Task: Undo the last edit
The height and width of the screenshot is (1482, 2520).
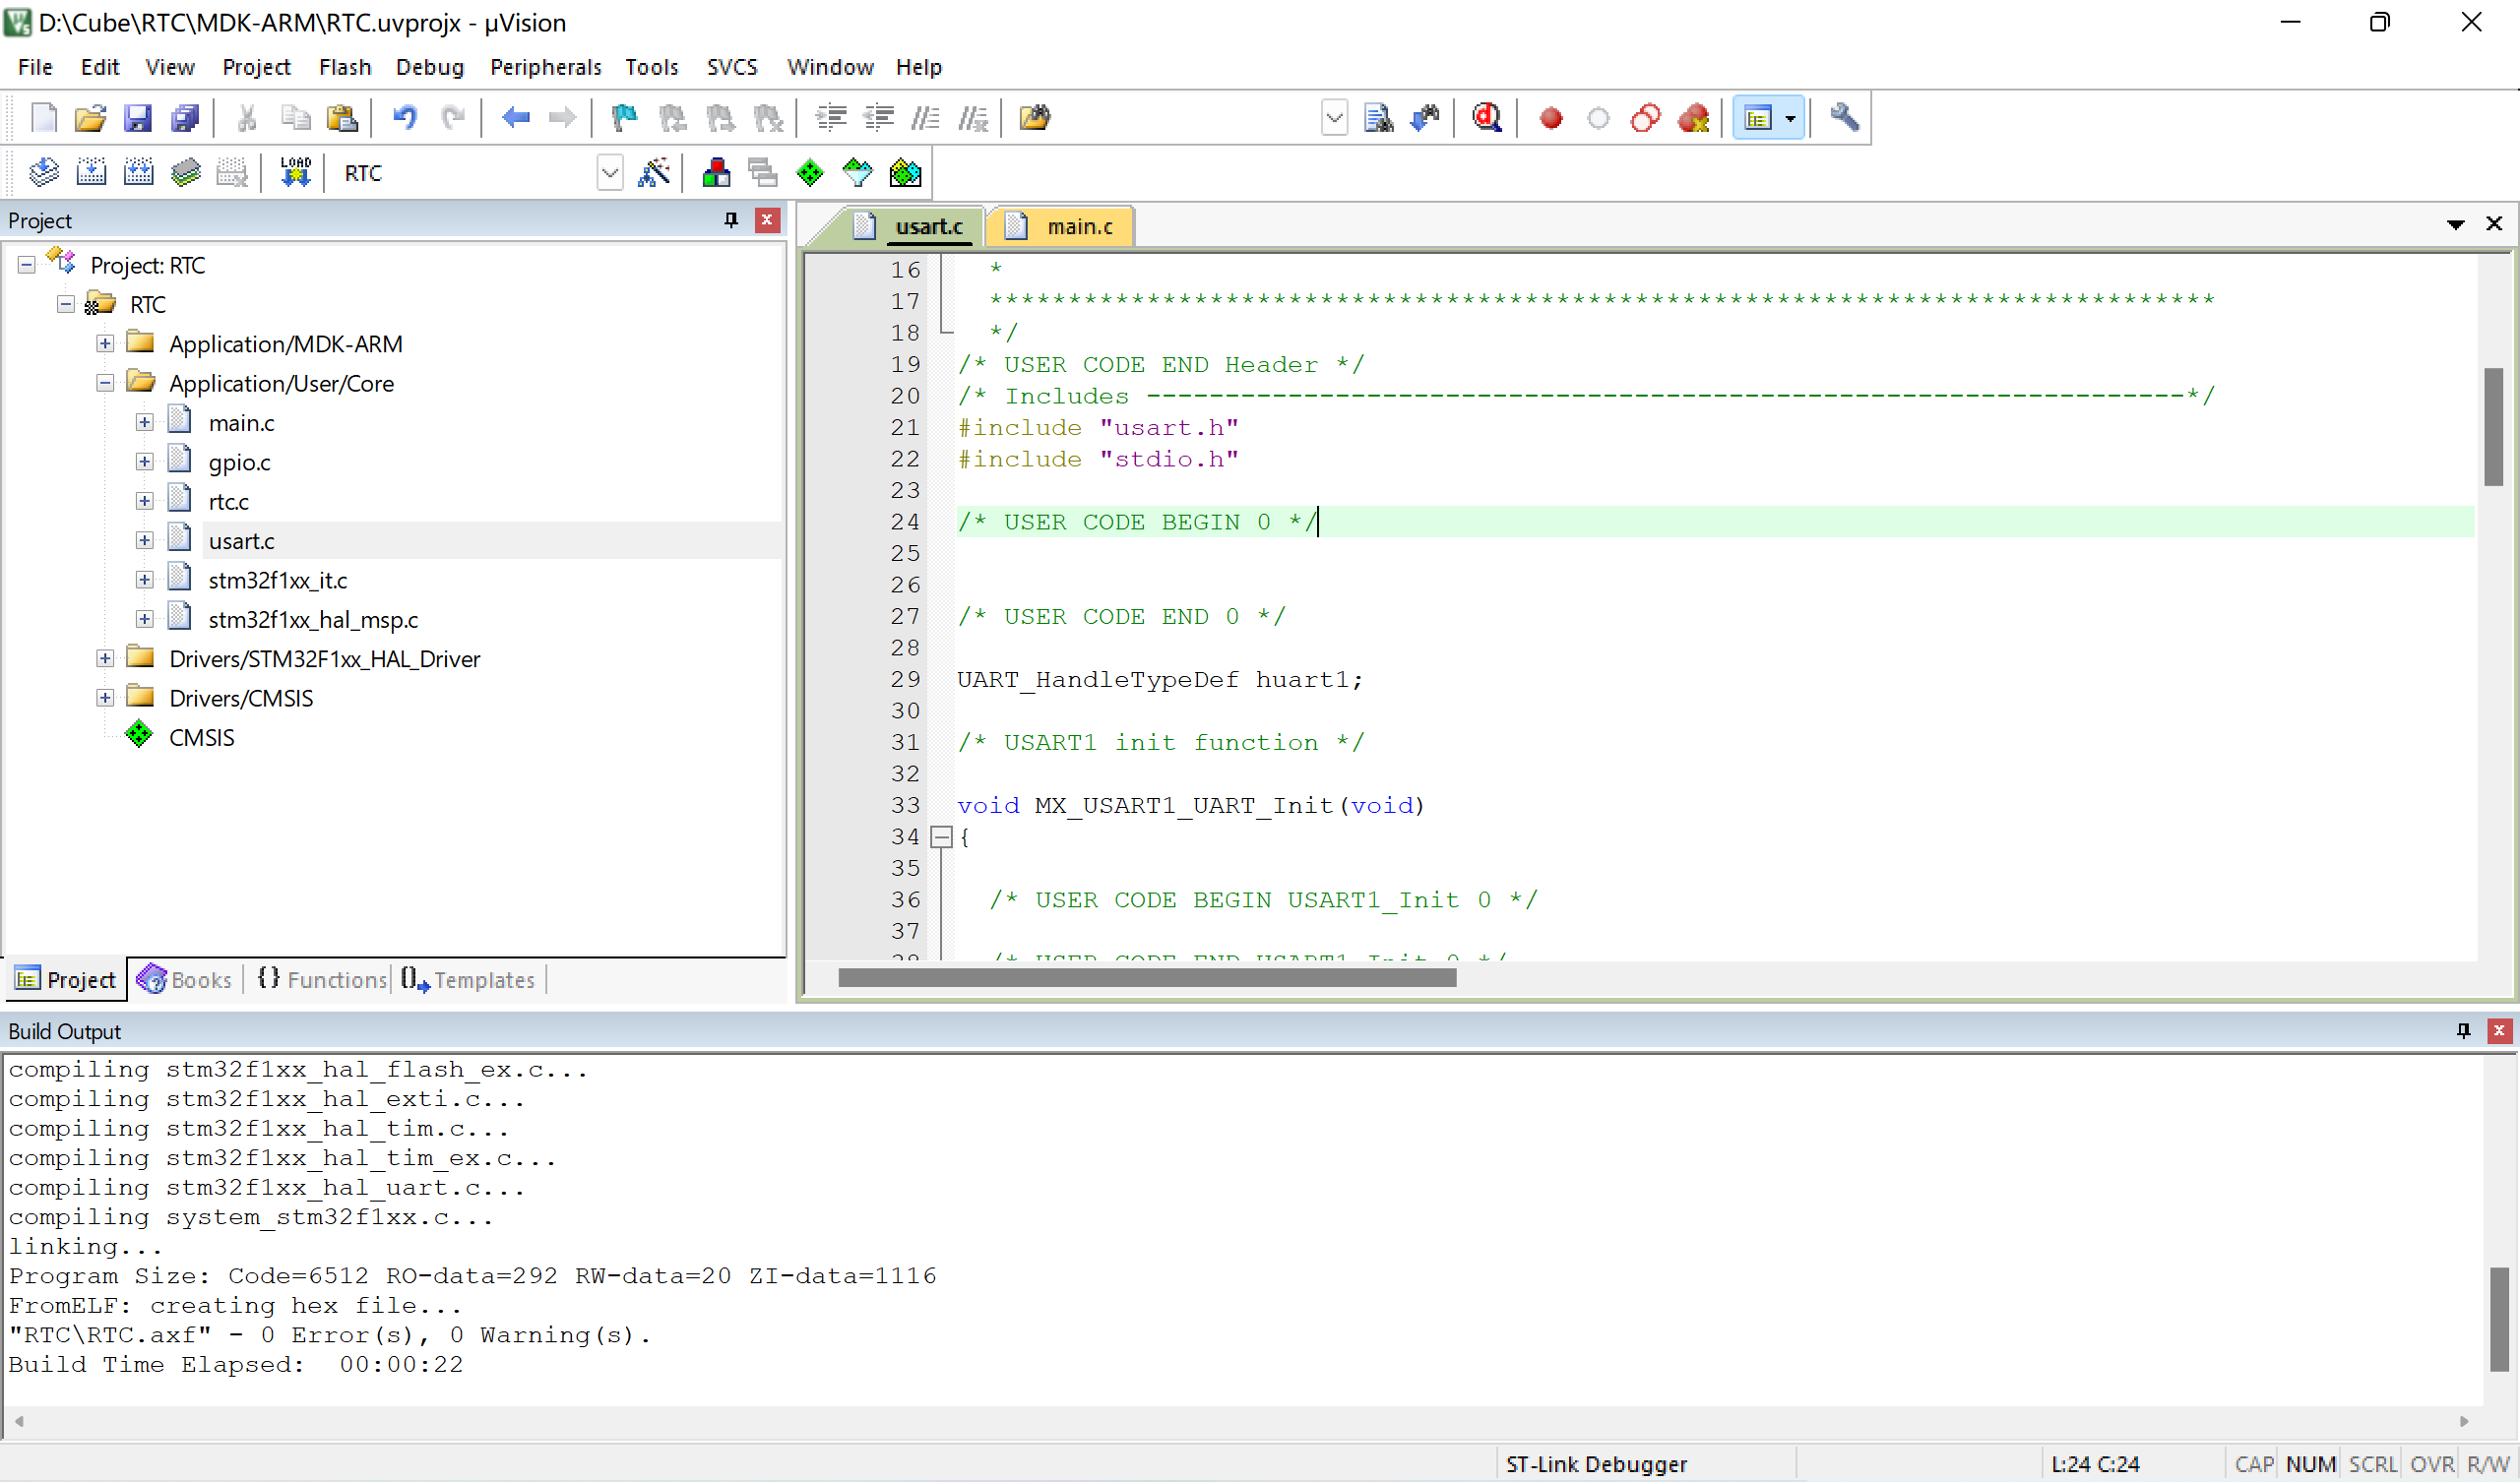Action: [405, 118]
